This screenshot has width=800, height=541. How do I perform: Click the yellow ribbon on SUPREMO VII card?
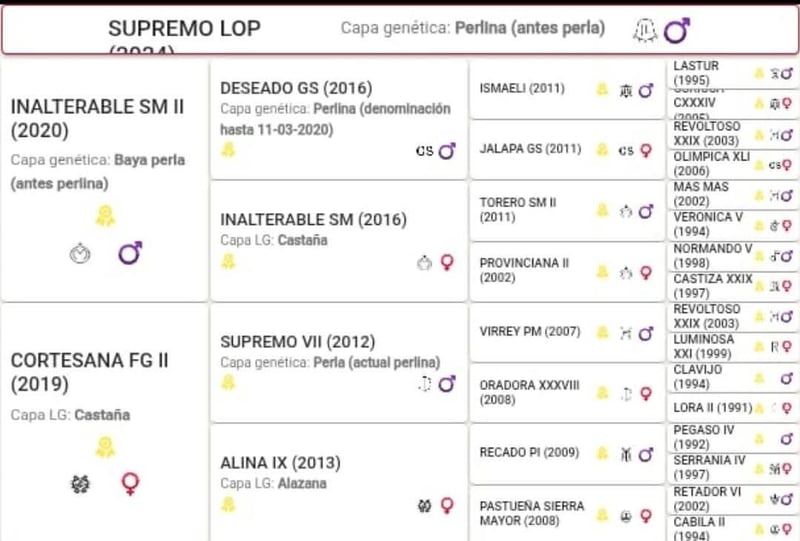[x=228, y=383]
